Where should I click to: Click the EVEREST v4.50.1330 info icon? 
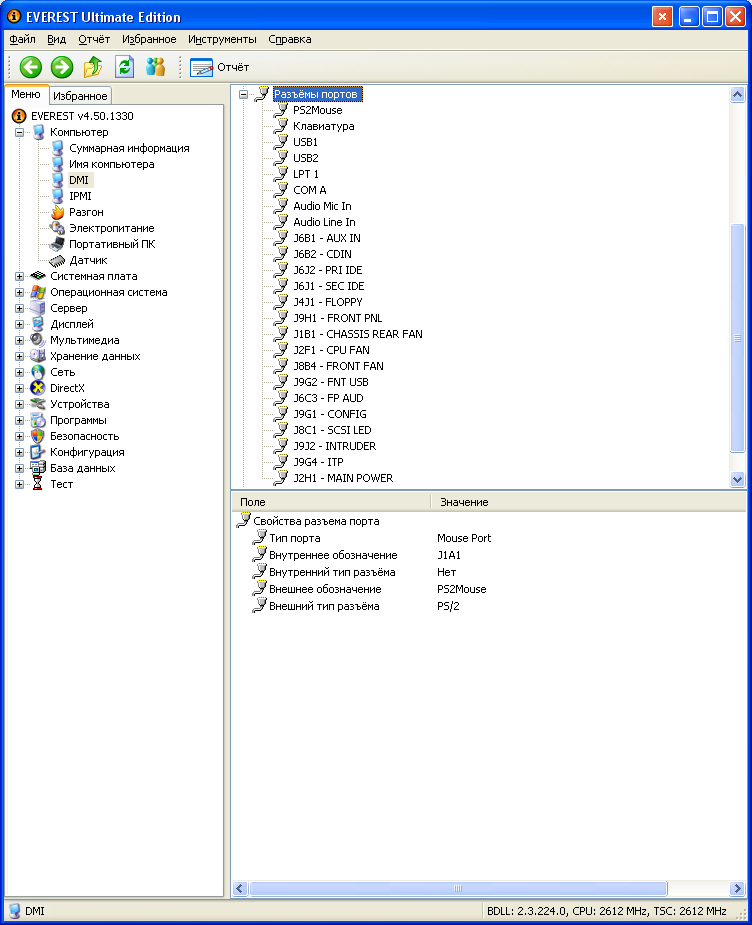coord(19,116)
